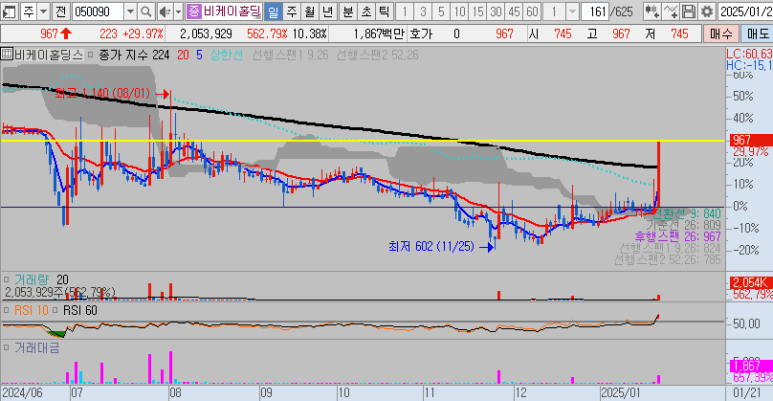The width and height of the screenshot is (773, 401).
Task: Select the 년 yearly chart tab
Action: tap(327, 12)
